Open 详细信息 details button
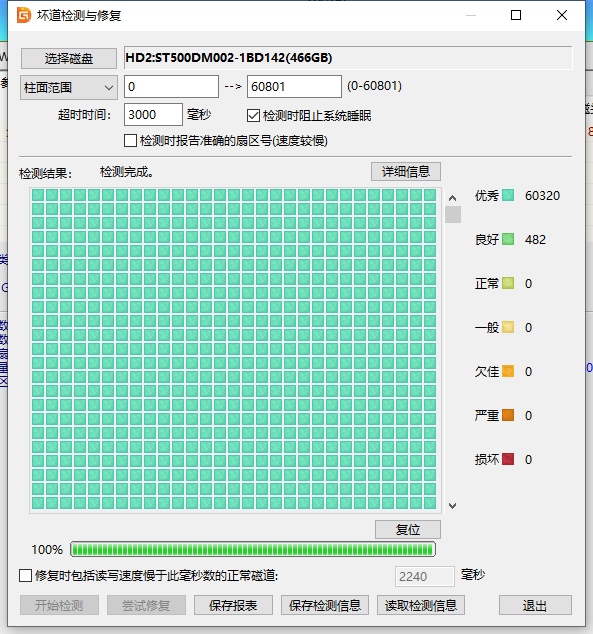 (x=406, y=171)
